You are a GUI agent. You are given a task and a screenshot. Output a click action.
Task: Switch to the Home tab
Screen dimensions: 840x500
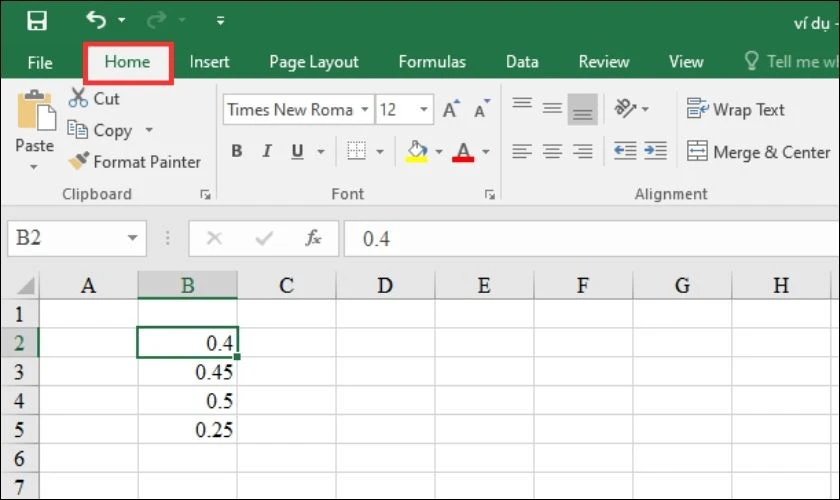tap(128, 62)
